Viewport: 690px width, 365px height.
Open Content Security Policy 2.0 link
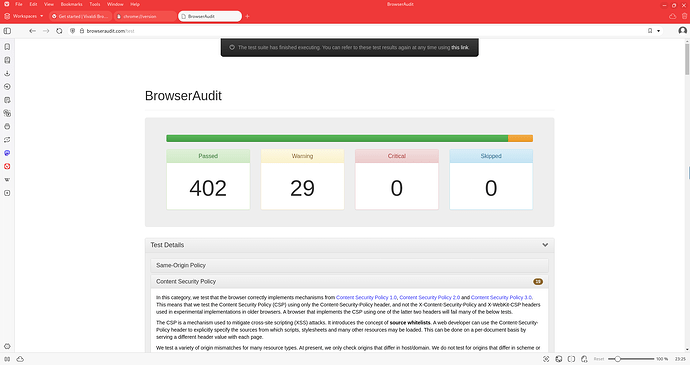pyautogui.click(x=429, y=298)
